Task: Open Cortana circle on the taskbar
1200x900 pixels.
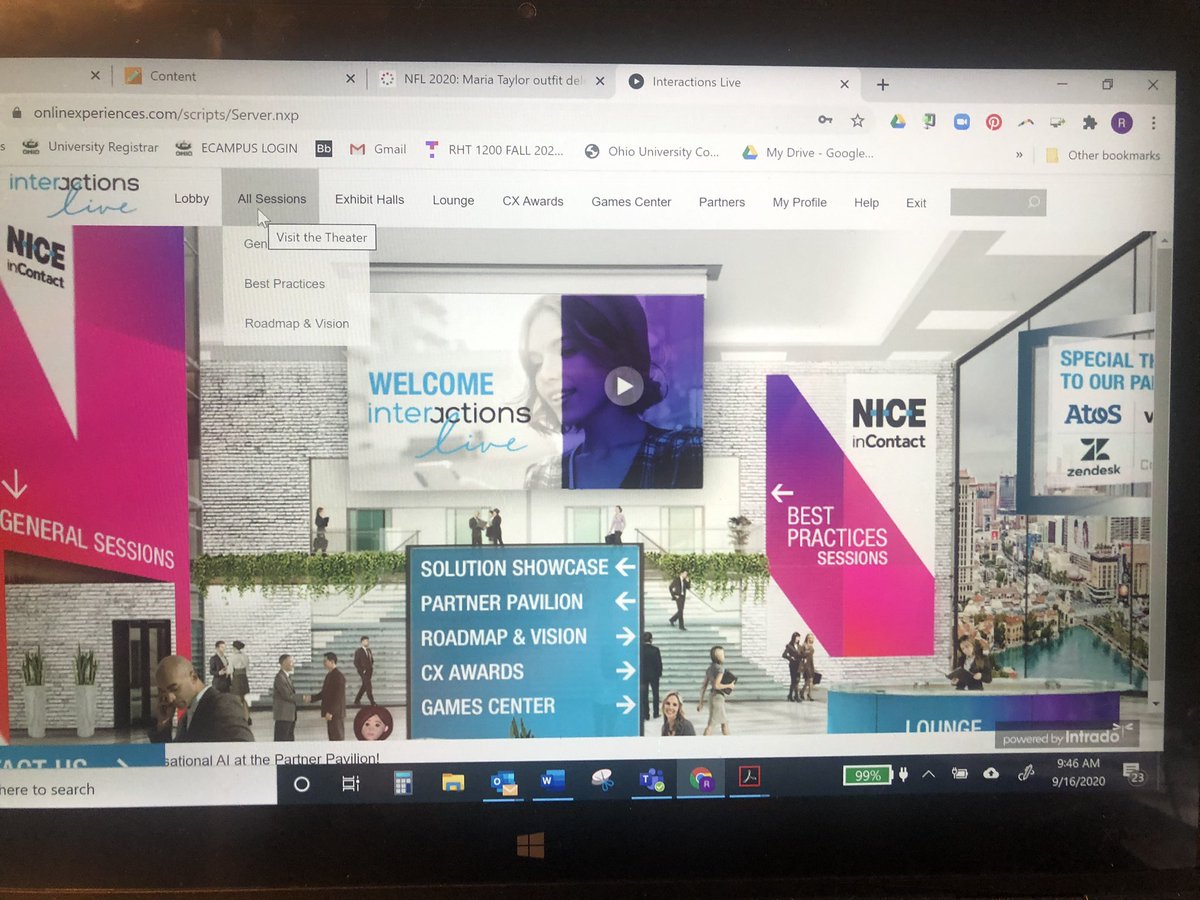Action: pos(301,784)
